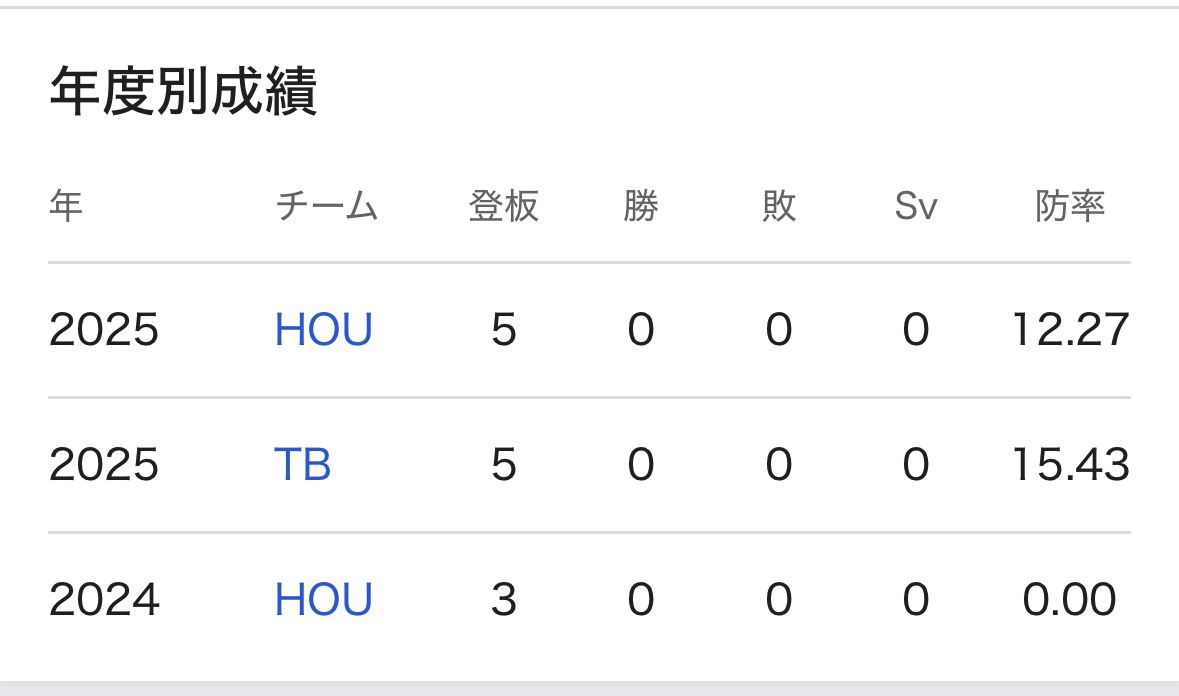Open the HOU team link for 2025
The image size is (1179, 696).
pos(323,330)
